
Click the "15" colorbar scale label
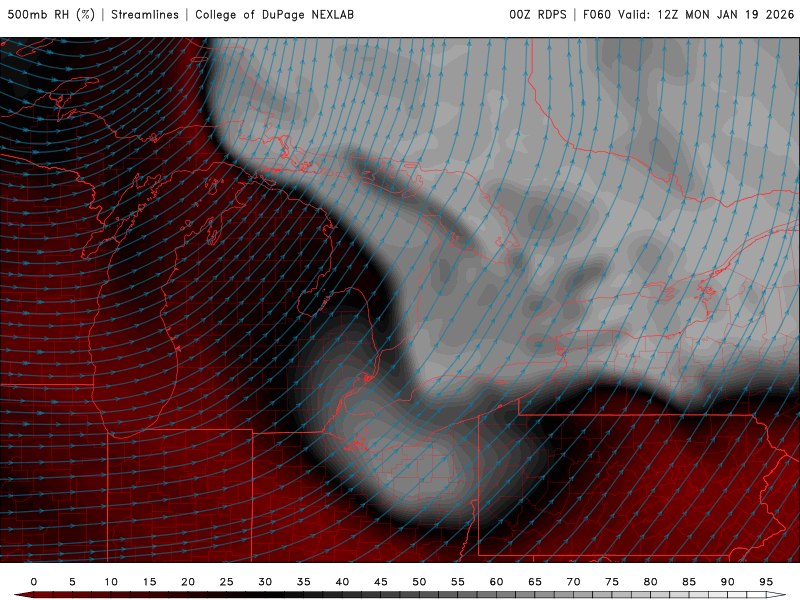(x=149, y=582)
